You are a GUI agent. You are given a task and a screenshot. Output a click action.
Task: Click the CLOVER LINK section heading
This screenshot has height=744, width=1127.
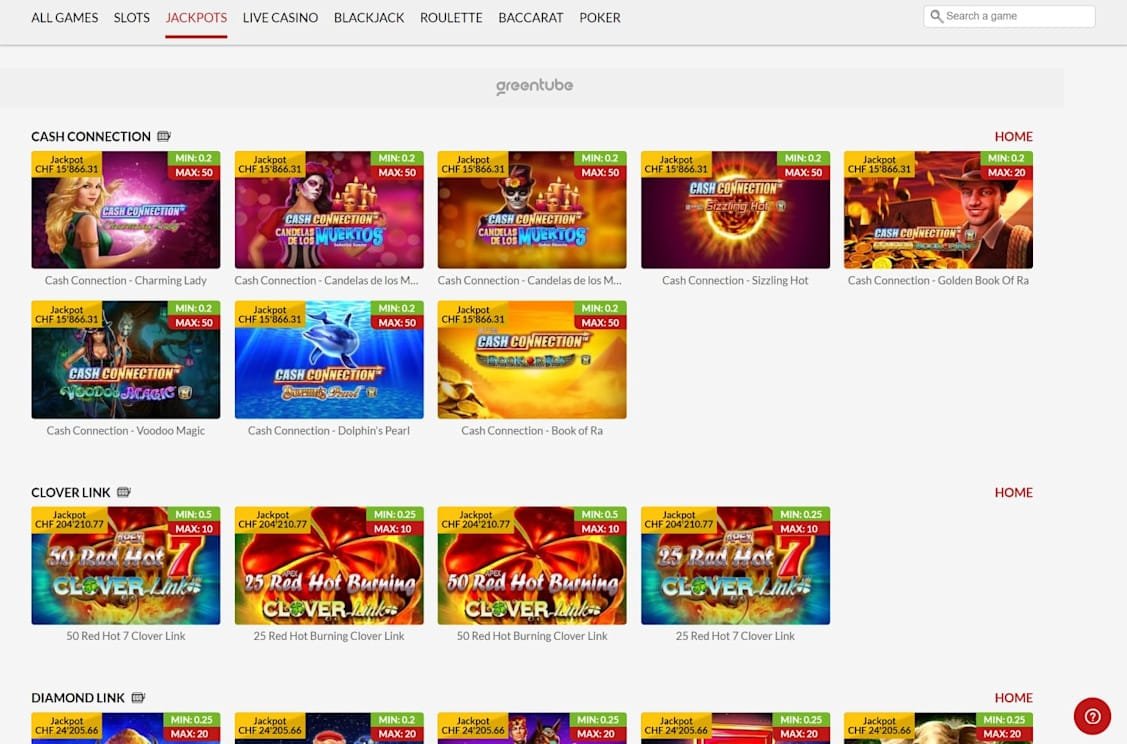pos(70,492)
